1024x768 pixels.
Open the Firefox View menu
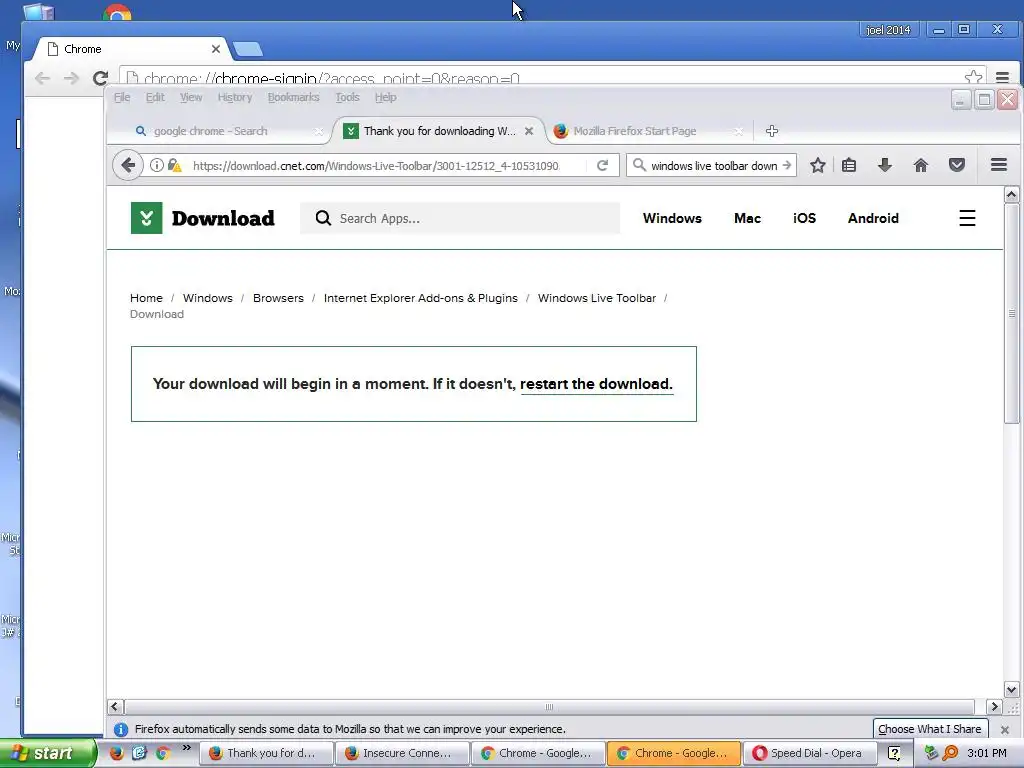tap(191, 97)
